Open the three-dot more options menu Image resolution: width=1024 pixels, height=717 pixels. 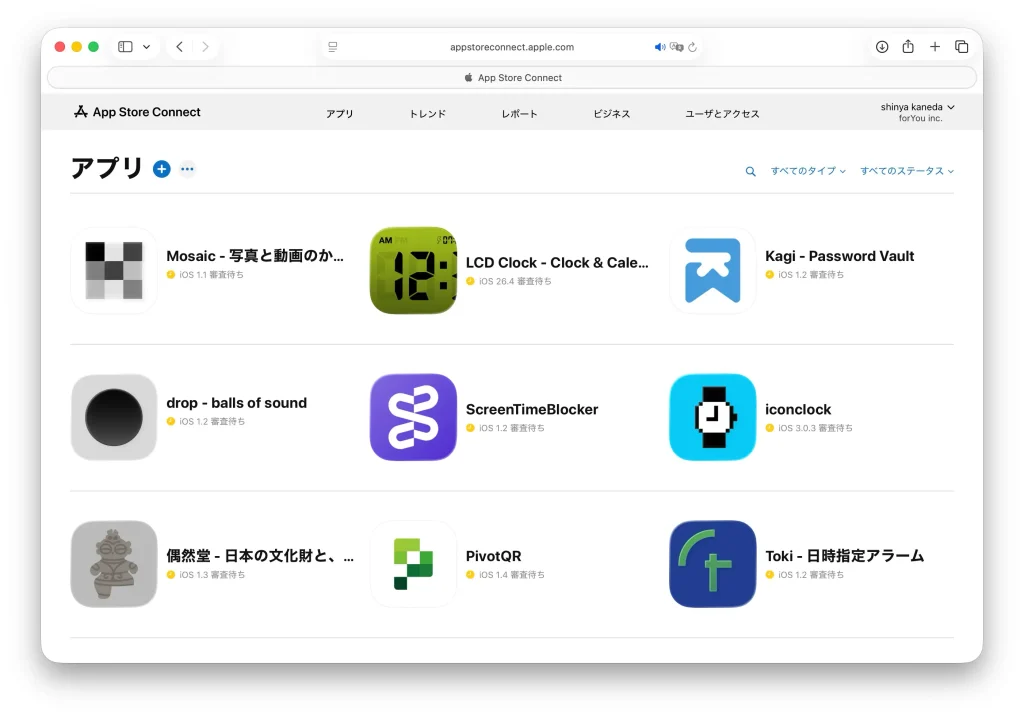tap(187, 169)
